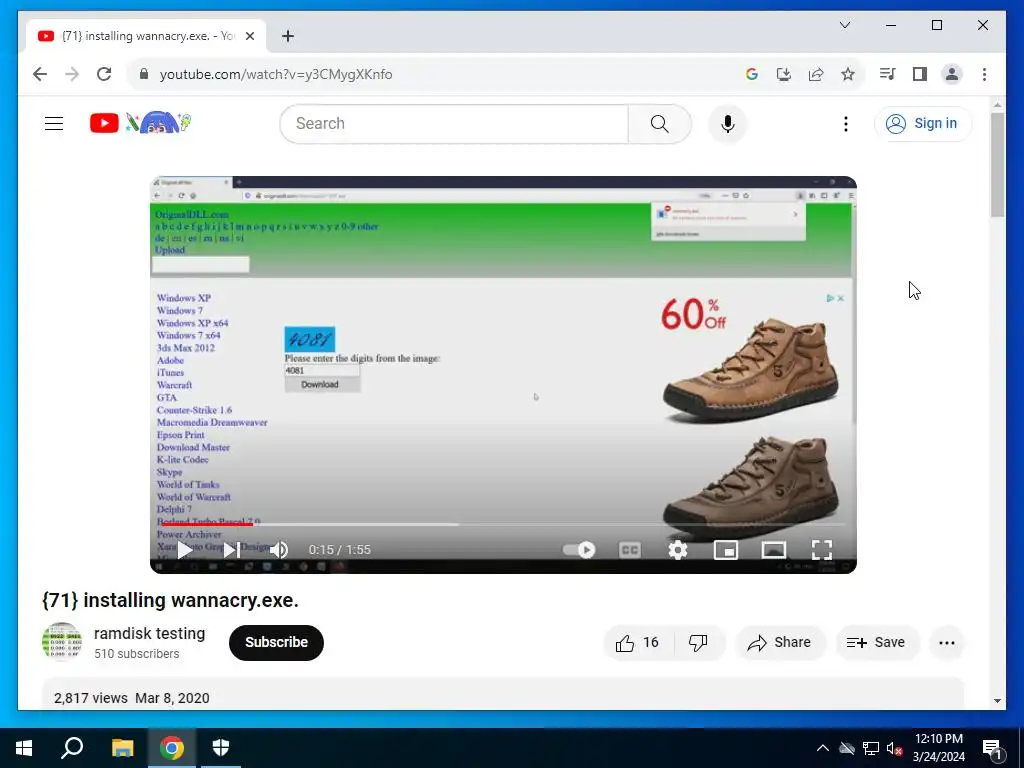Click ramdisk testing channel avatar
This screenshot has height=768, width=1024.
tap(61, 641)
